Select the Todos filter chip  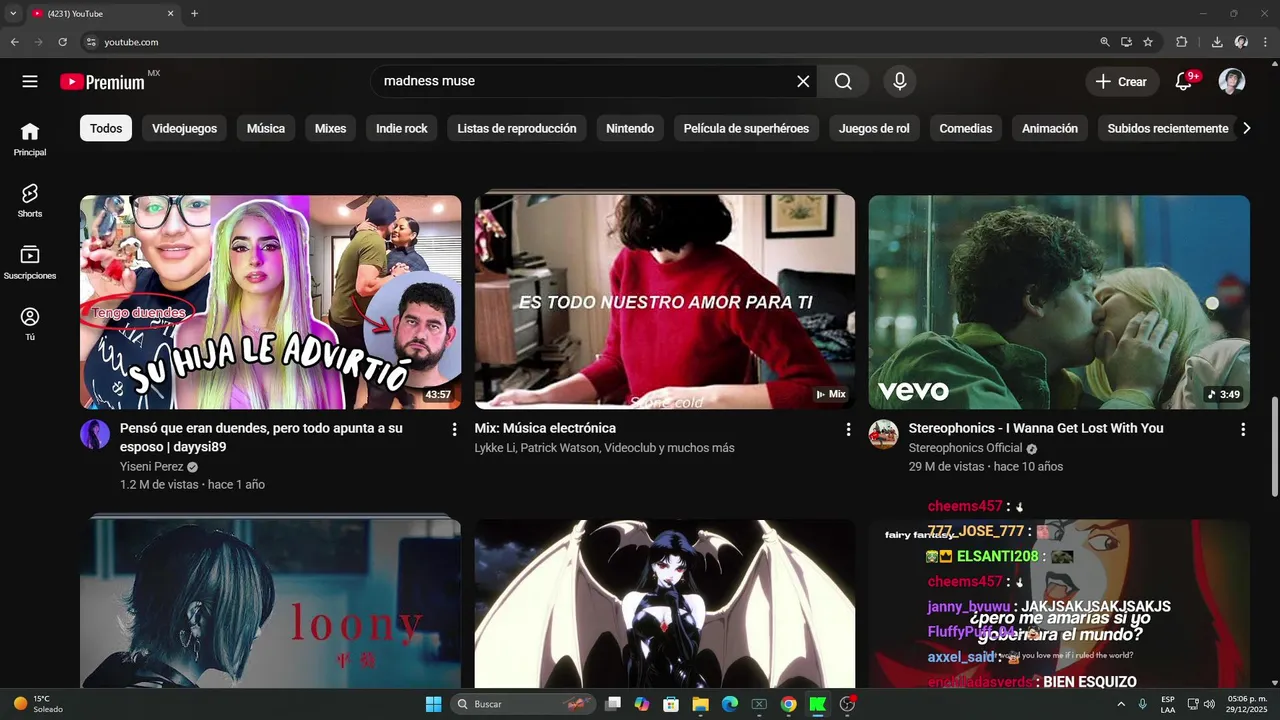(x=106, y=128)
